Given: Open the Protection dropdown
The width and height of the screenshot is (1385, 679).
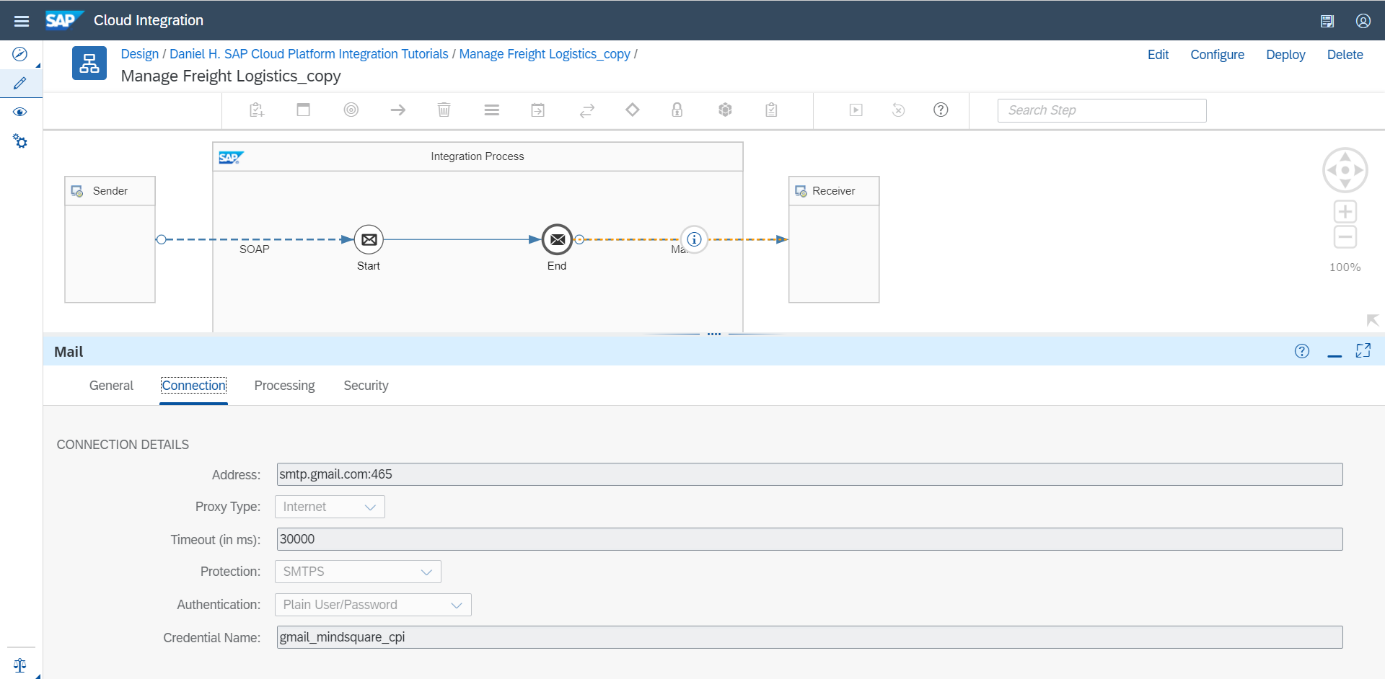Looking at the screenshot, I should [358, 572].
